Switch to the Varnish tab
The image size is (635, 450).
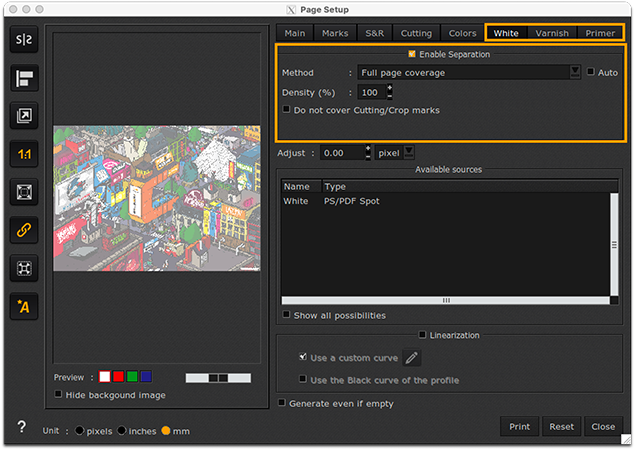(551, 33)
